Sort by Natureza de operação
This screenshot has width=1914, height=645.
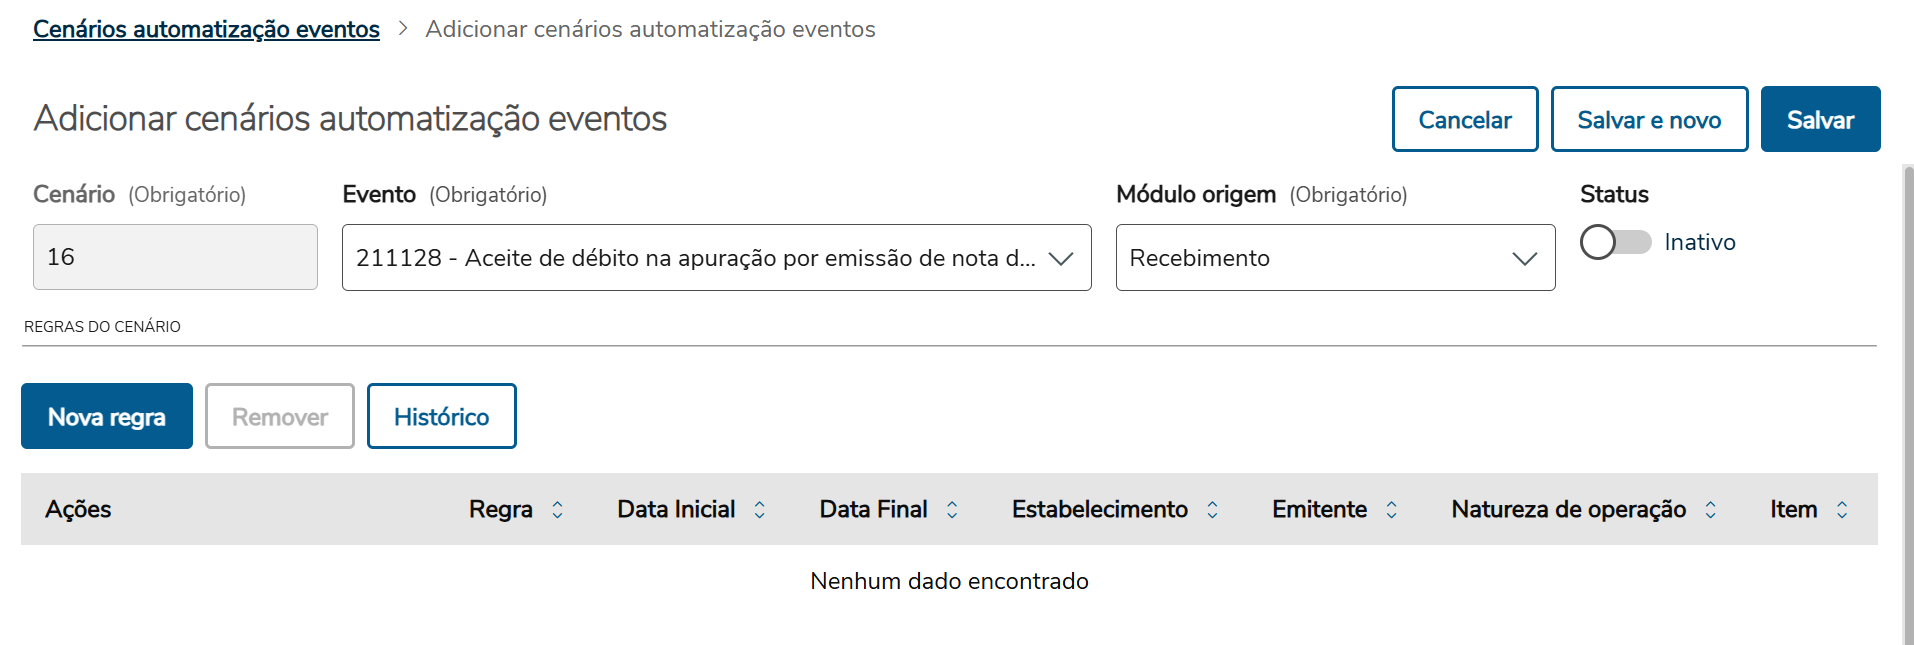[x=1711, y=509]
